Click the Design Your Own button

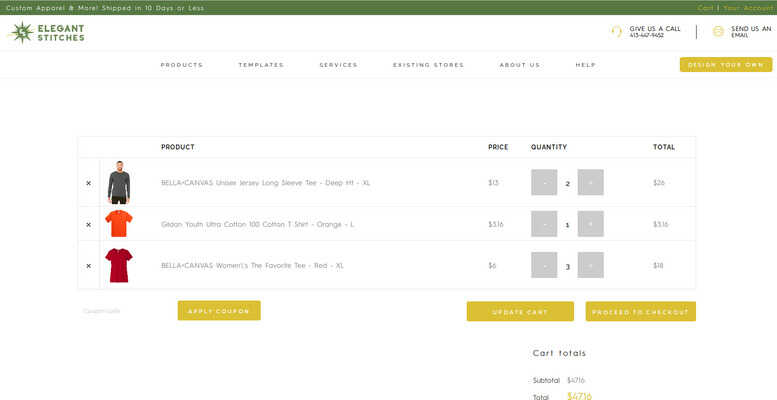pyautogui.click(x=726, y=64)
